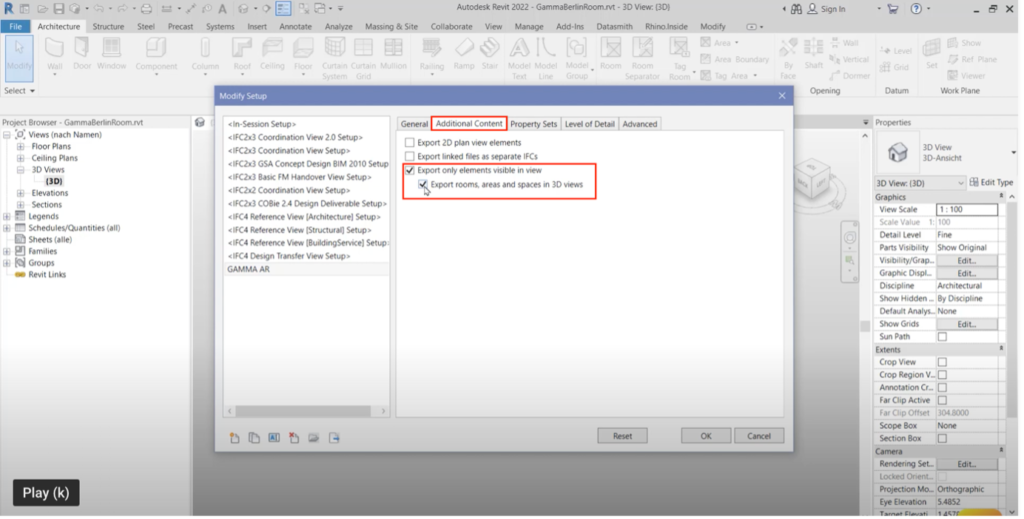1024x519 pixels.
Task: Collapse the 3D Views tree node
Action: 20,170
